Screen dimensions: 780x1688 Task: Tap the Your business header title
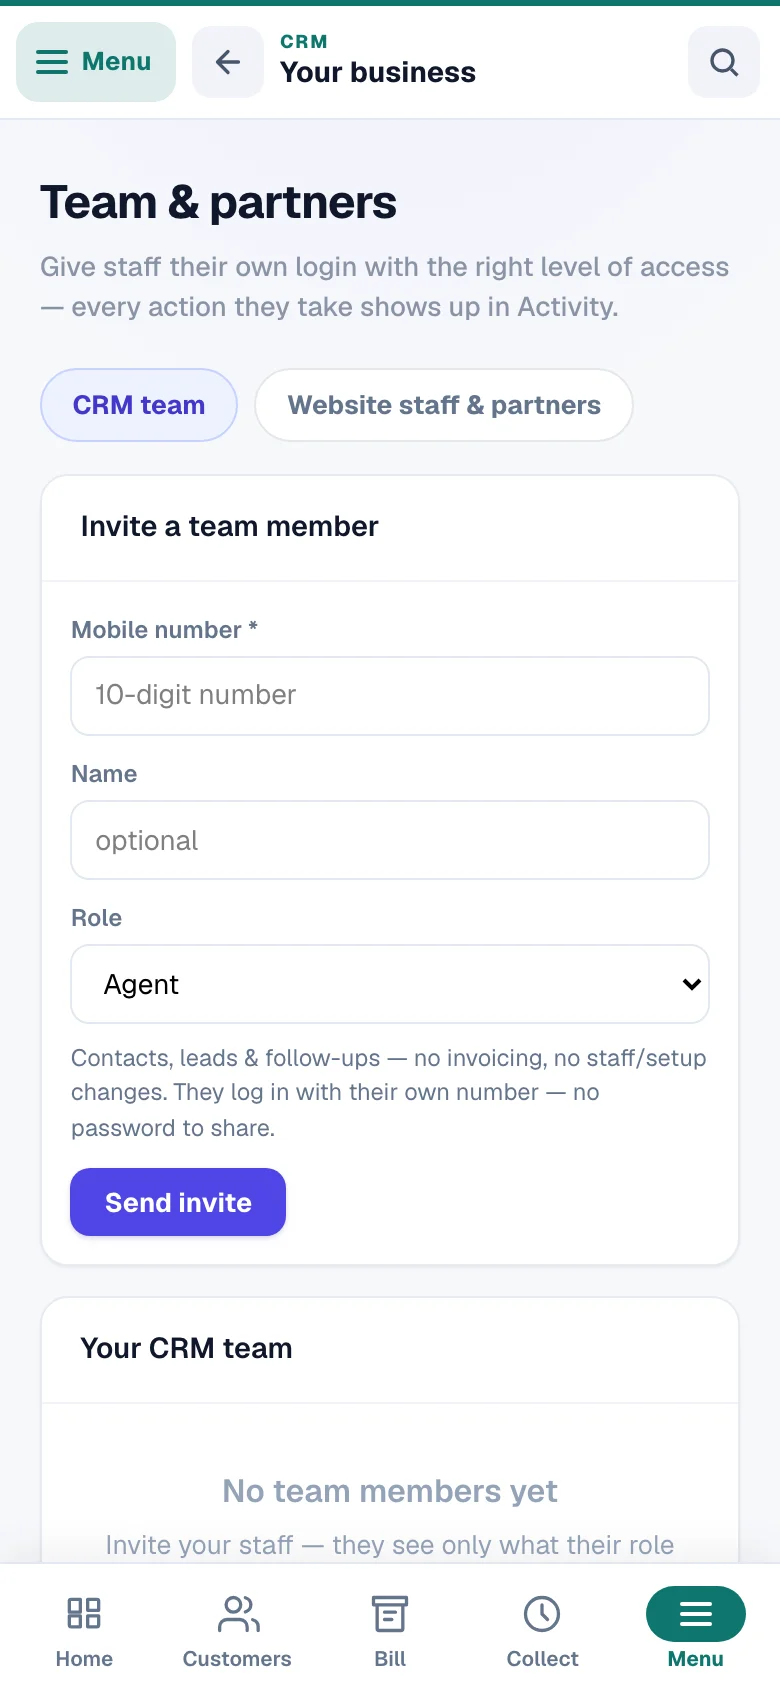pos(378,72)
